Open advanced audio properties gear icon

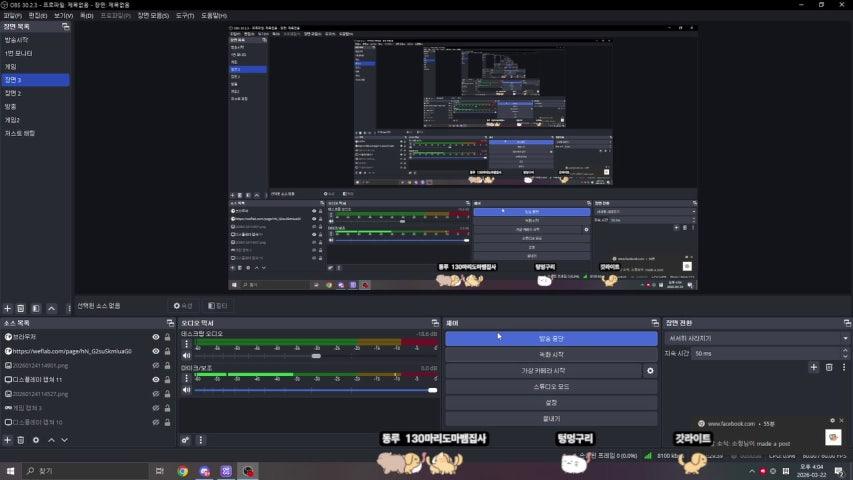[186, 439]
